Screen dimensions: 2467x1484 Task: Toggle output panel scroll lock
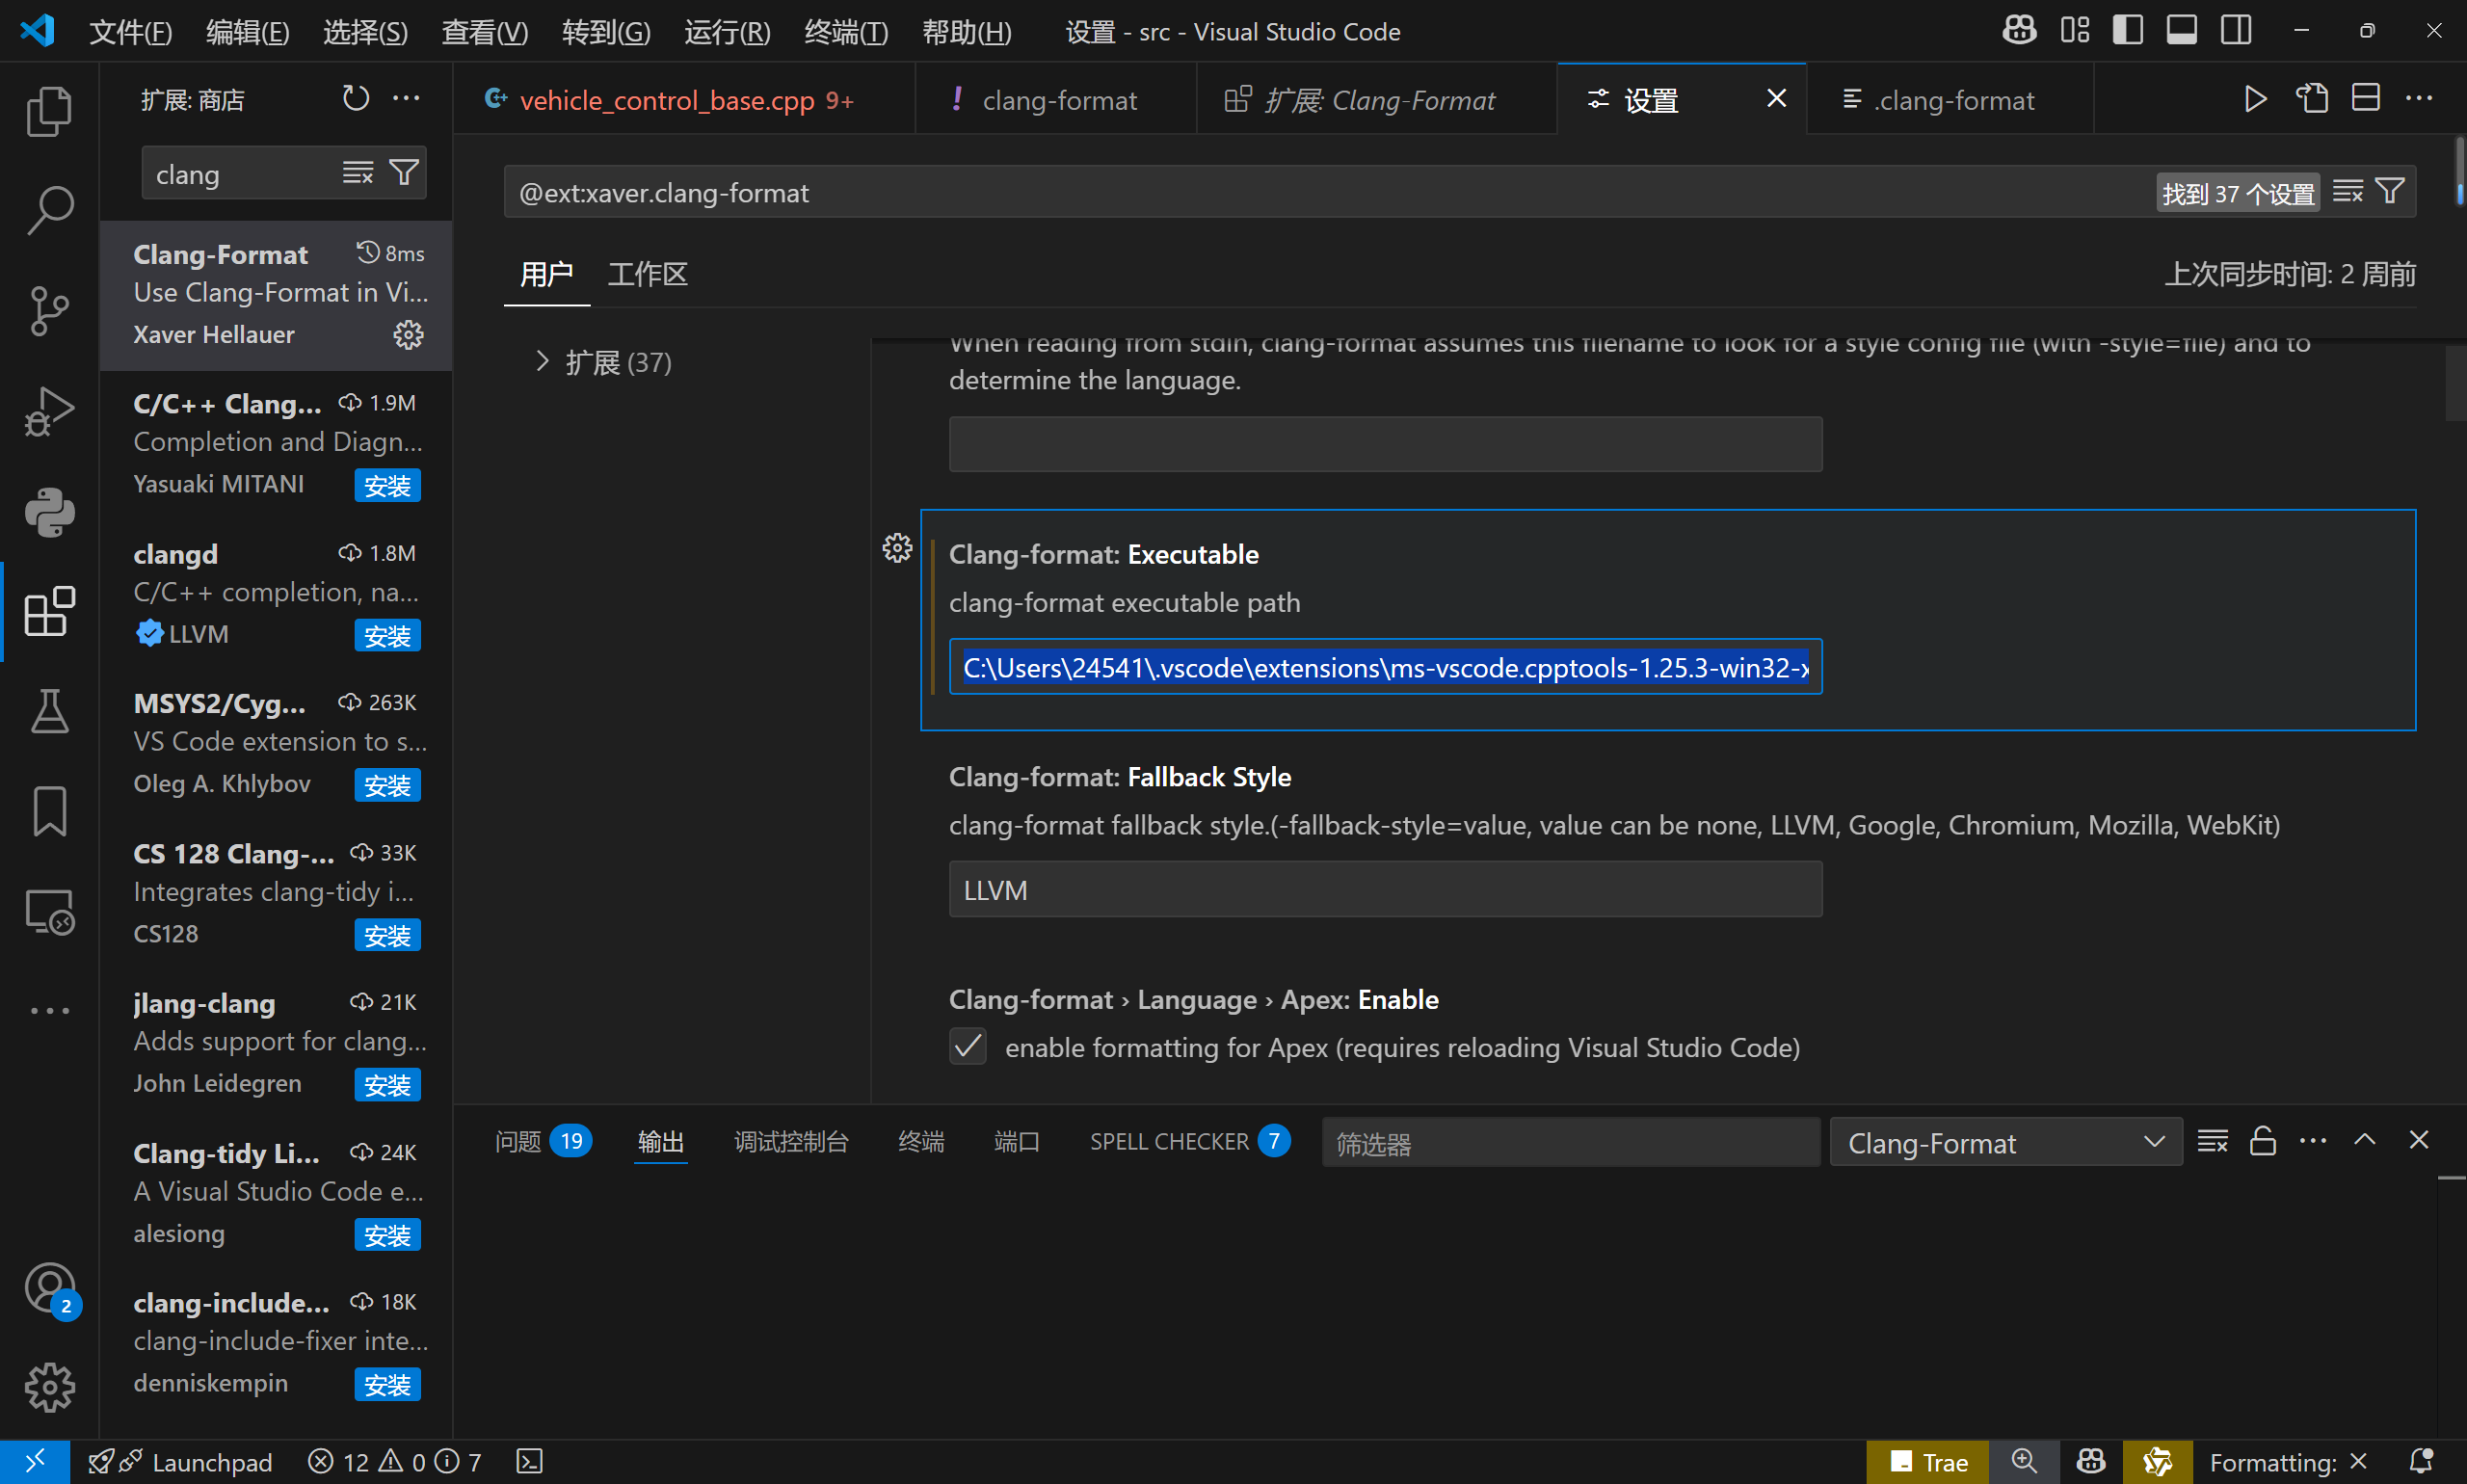(x=2263, y=1141)
